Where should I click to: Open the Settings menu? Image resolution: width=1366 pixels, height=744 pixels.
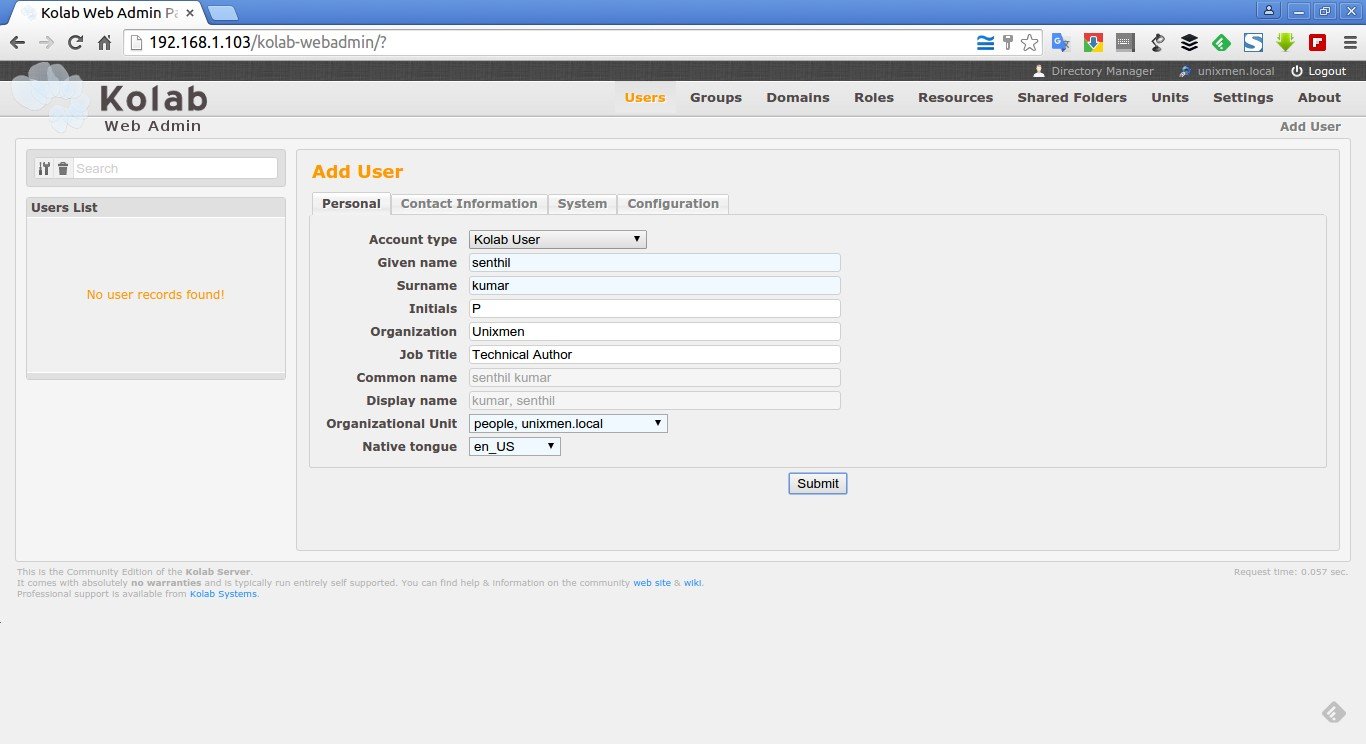(x=1243, y=98)
